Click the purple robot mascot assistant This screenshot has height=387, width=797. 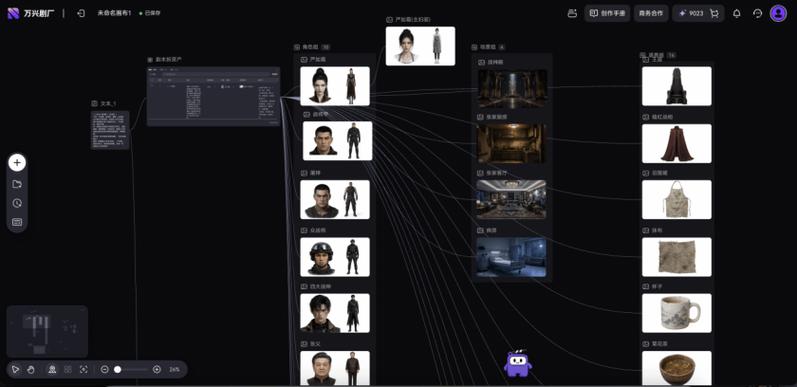coord(518,363)
